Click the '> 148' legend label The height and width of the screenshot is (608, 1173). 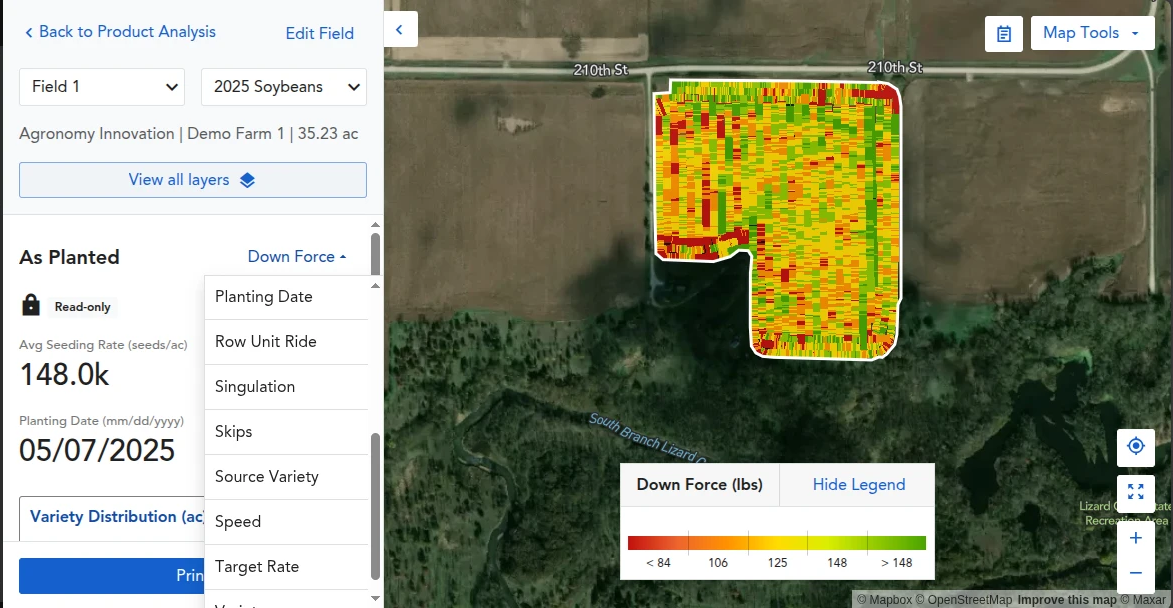[896, 563]
